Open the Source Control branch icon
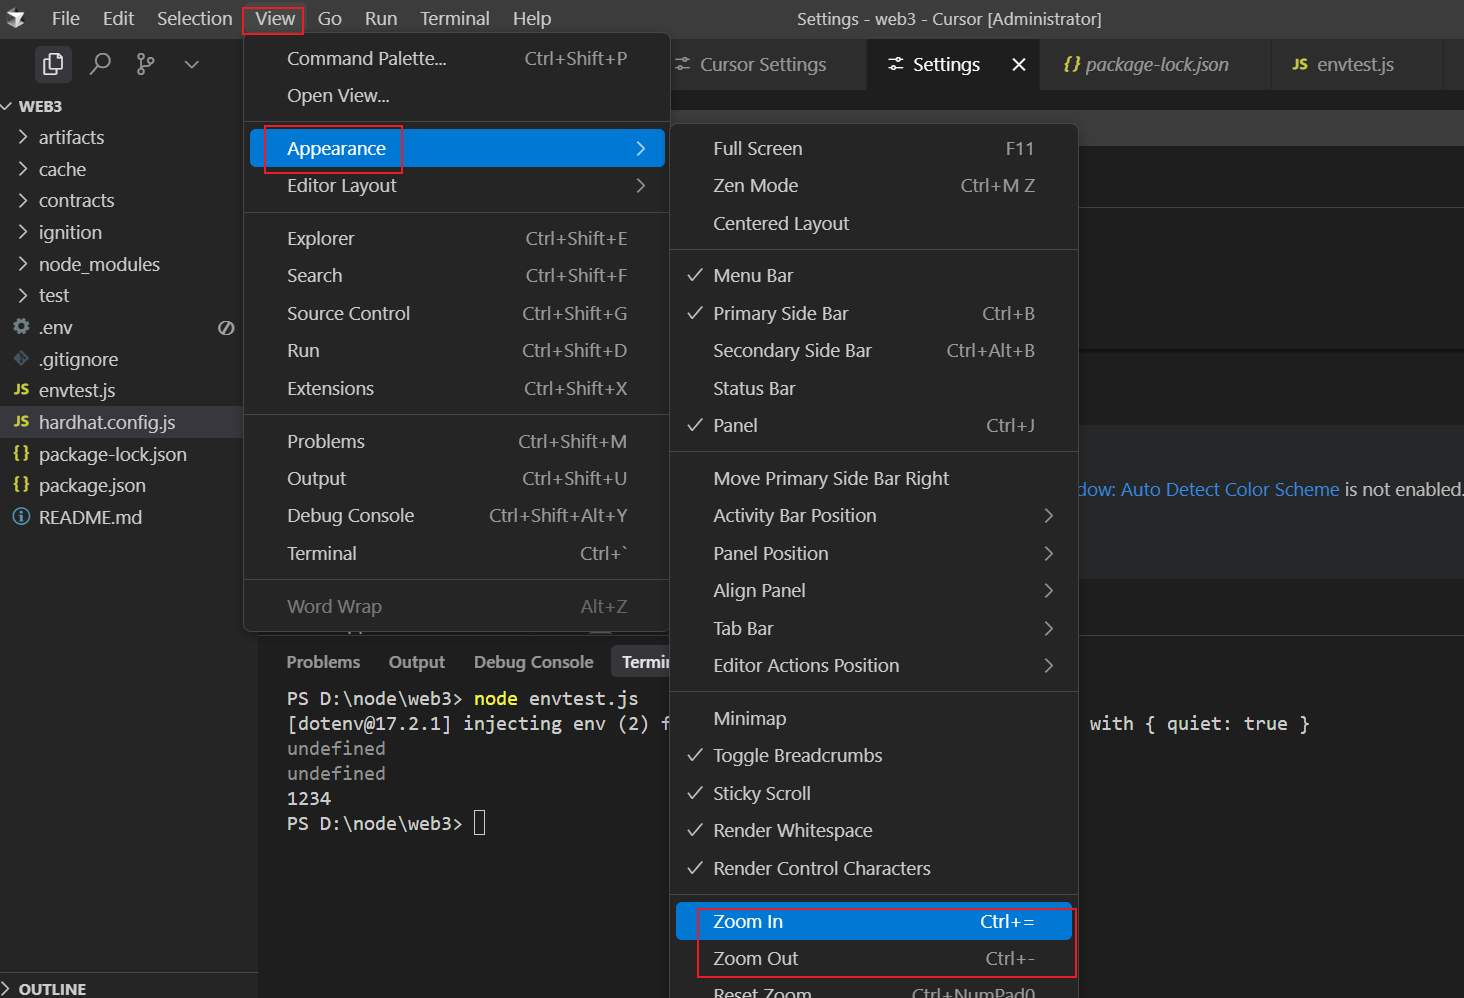 [146, 64]
